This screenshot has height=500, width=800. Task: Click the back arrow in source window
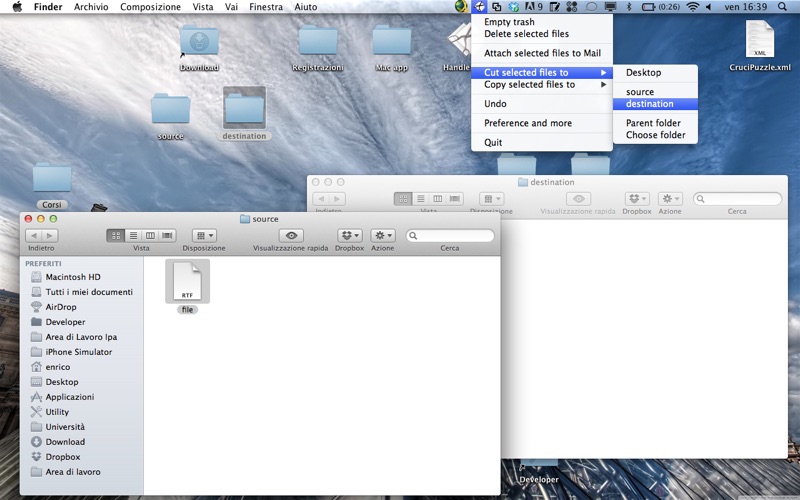click(x=34, y=235)
